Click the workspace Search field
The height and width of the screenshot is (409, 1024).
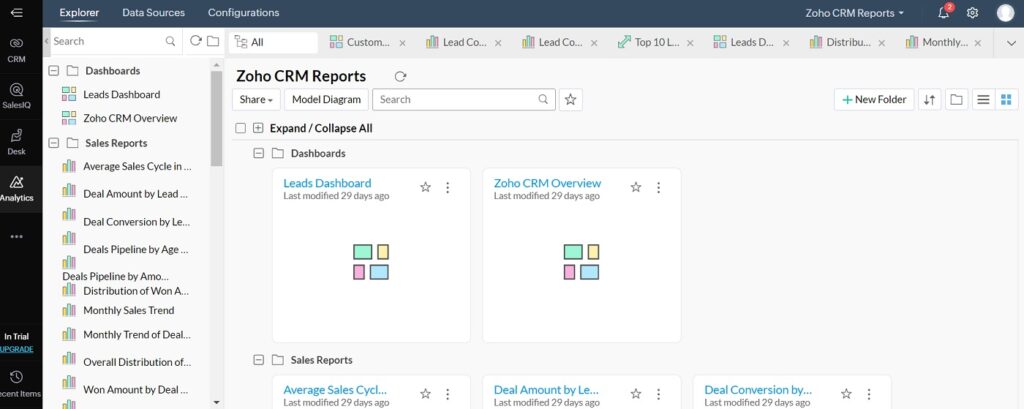pos(464,99)
